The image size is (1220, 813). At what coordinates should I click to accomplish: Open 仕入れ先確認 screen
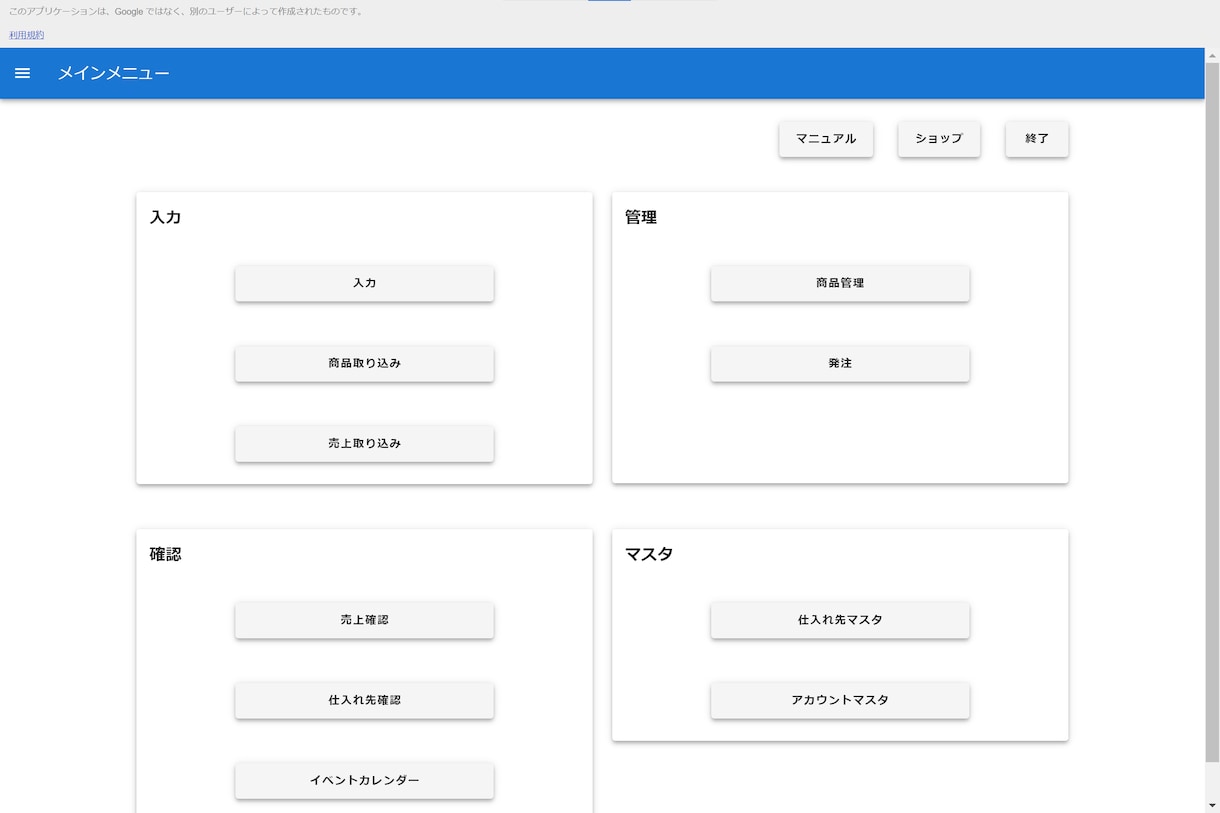364,700
